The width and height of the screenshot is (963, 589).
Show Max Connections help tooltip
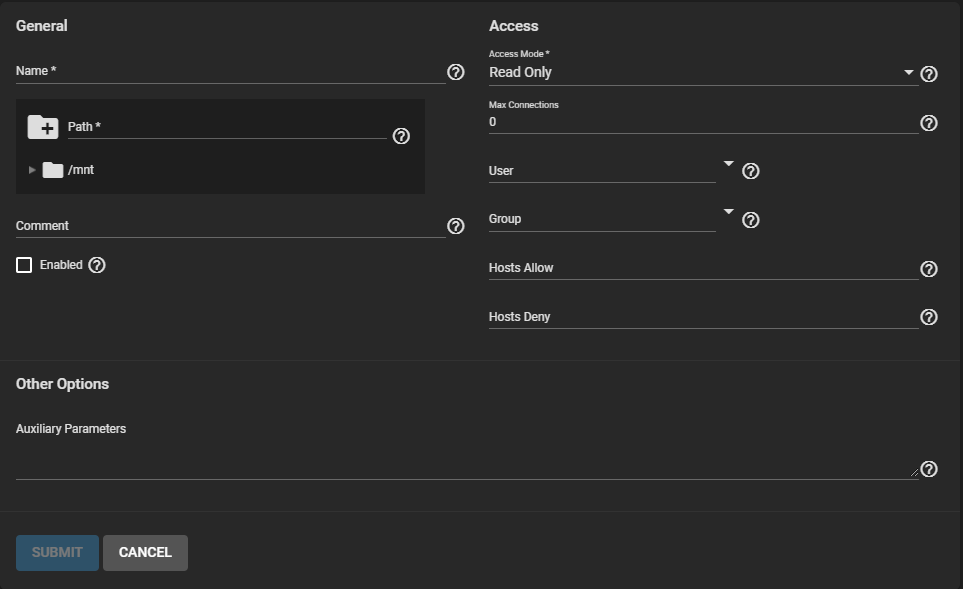click(x=928, y=123)
